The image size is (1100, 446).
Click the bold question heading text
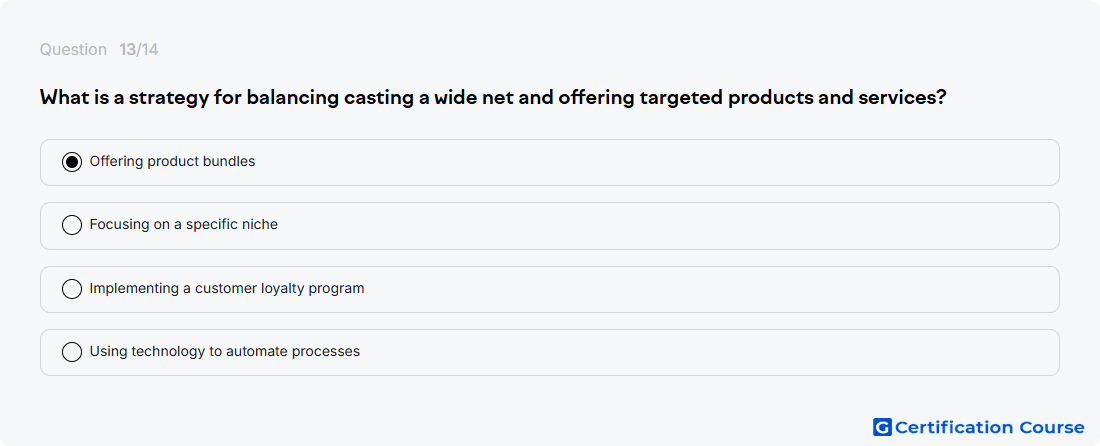click(493, 97)
